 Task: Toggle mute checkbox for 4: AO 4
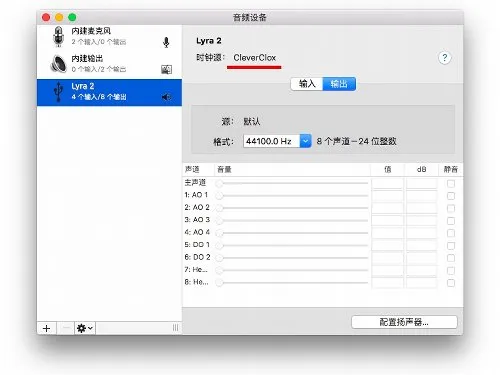pyautogui.click(x=451, y=233)
